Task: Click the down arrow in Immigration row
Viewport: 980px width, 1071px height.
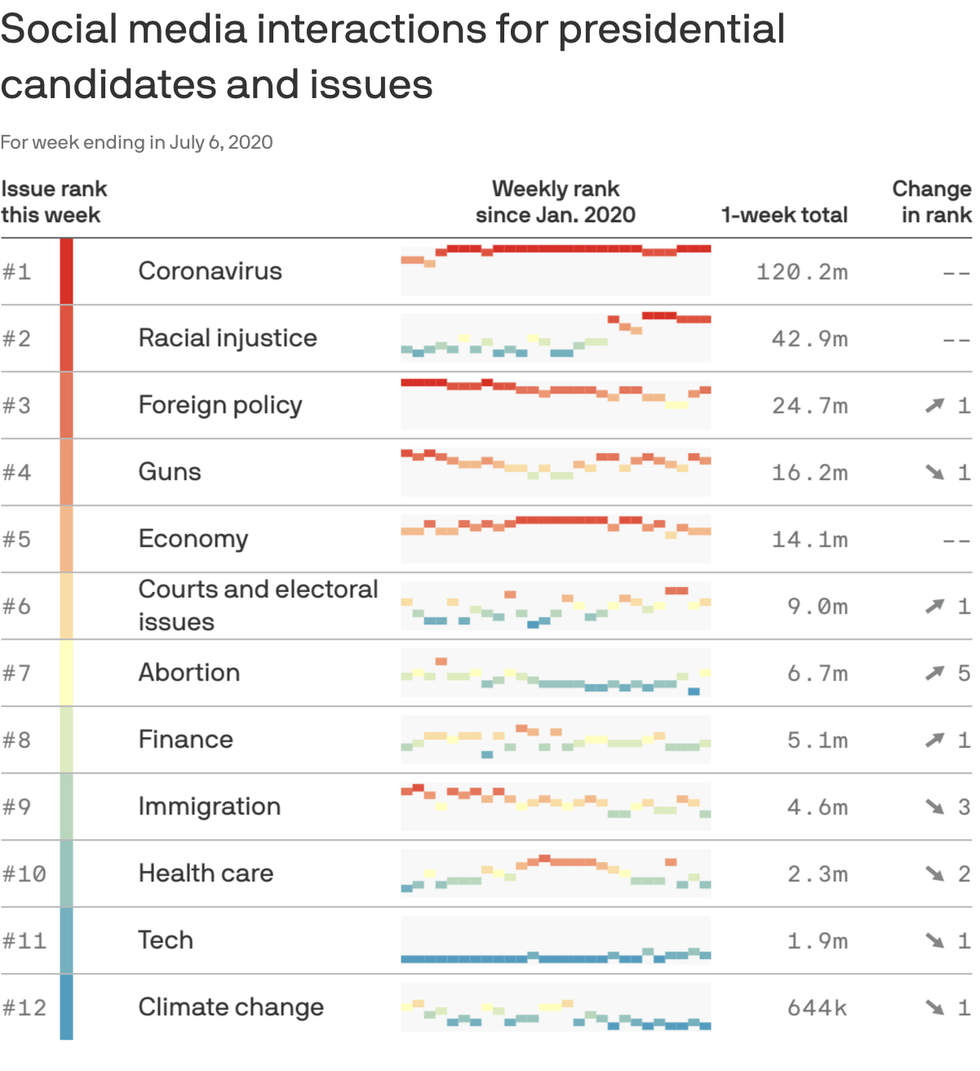Action: (x=935, y=807)
